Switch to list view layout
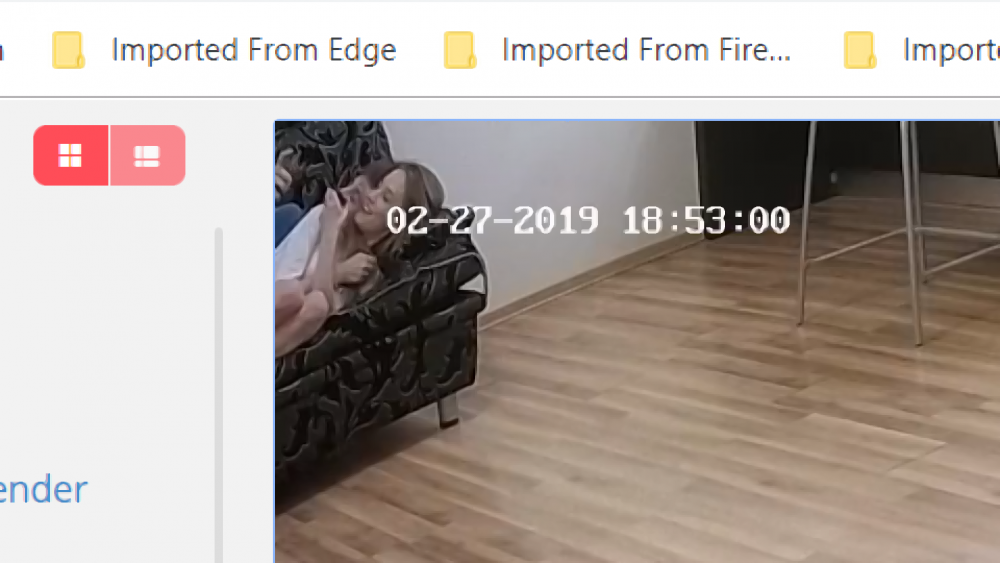1000x563 pixels. tap(148, 156)
